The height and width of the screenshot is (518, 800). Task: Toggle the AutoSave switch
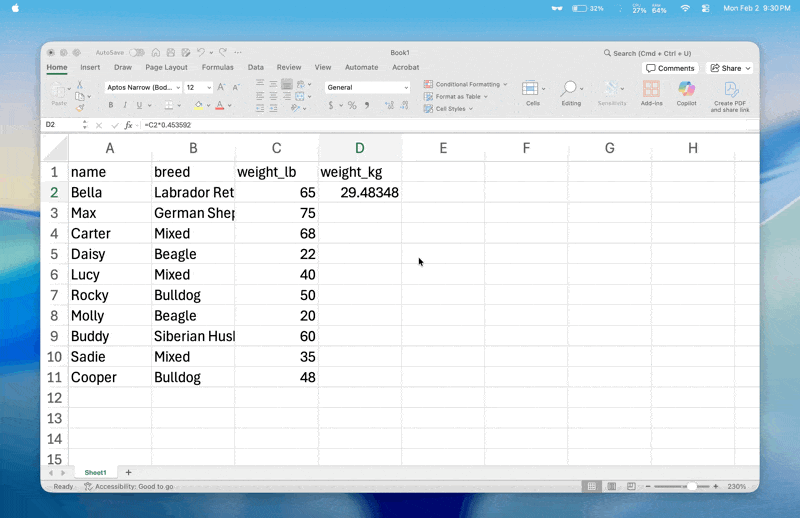(x=137, y=53)
